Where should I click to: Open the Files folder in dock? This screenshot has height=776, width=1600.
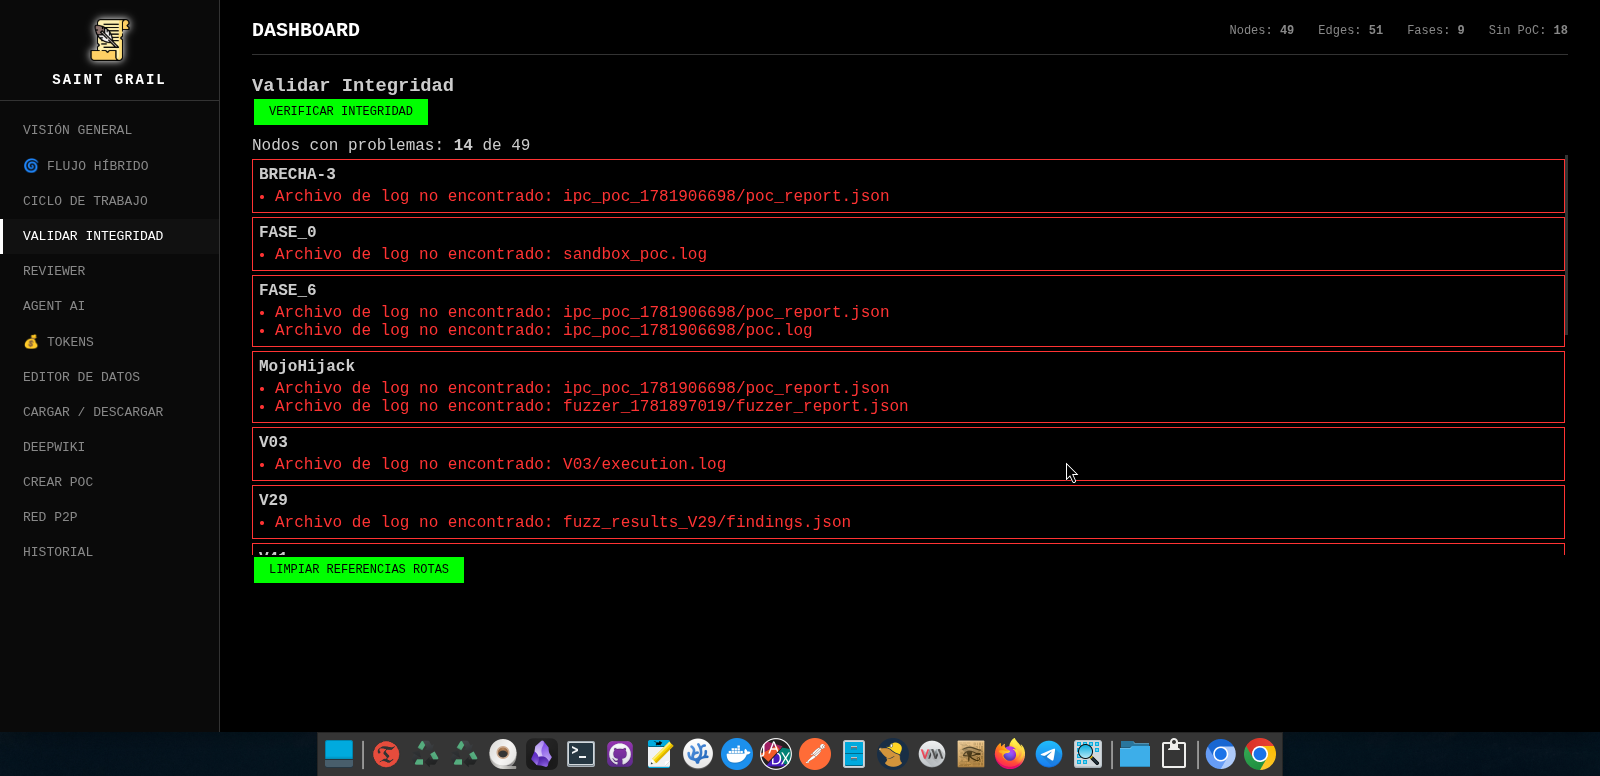click(1135, 754)
